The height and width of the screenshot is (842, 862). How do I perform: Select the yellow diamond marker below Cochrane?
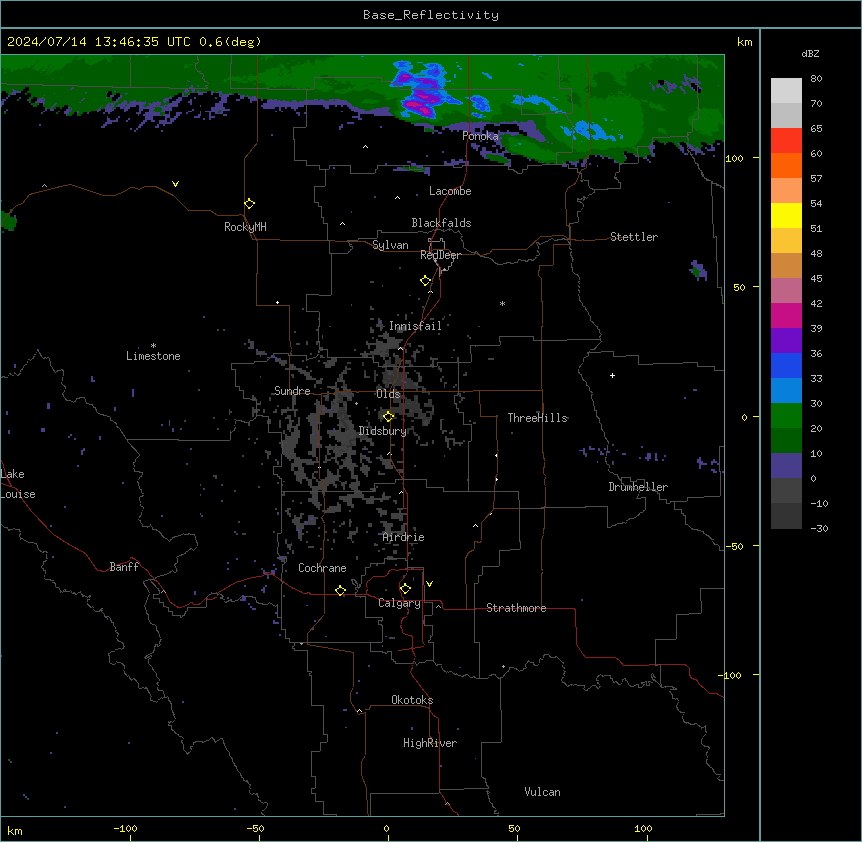click(340, 590)
